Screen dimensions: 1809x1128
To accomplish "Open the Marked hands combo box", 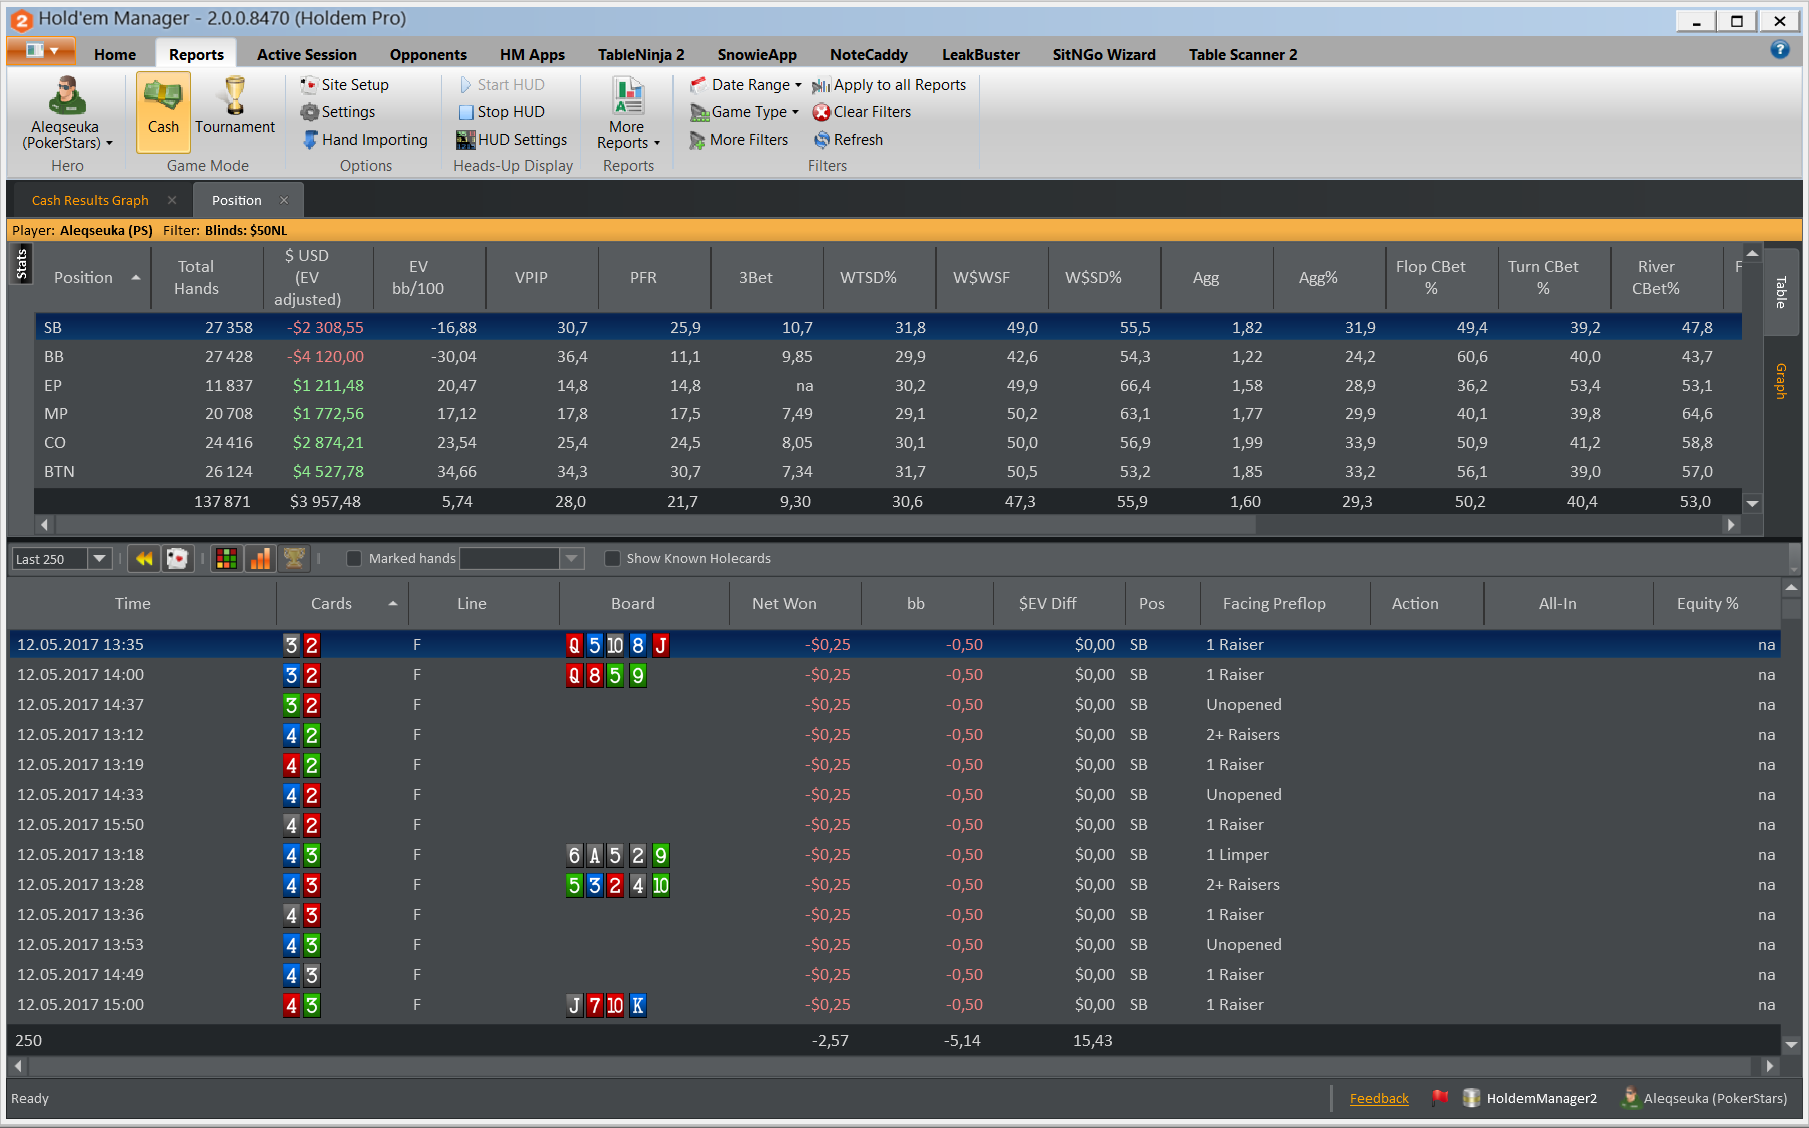I will click(521, 559).
